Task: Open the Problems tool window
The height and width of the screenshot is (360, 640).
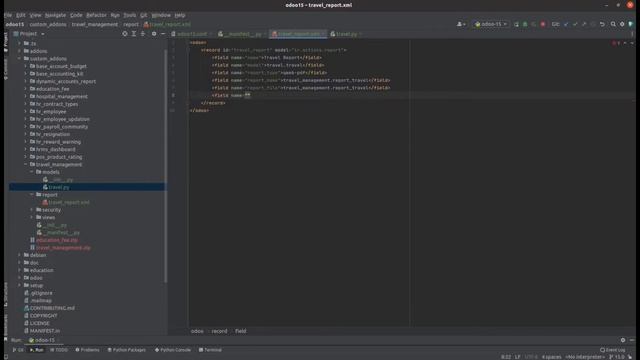Action: [87, 350]
